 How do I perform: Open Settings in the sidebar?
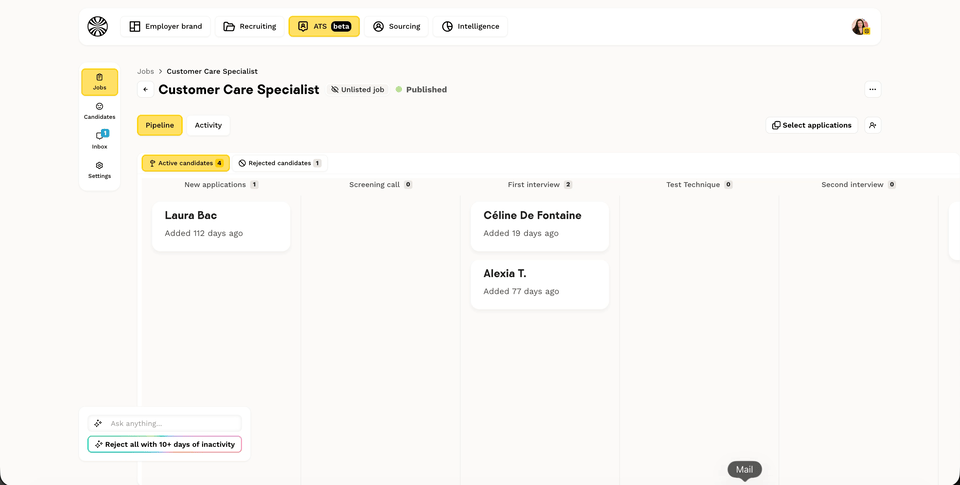[99, 170]
